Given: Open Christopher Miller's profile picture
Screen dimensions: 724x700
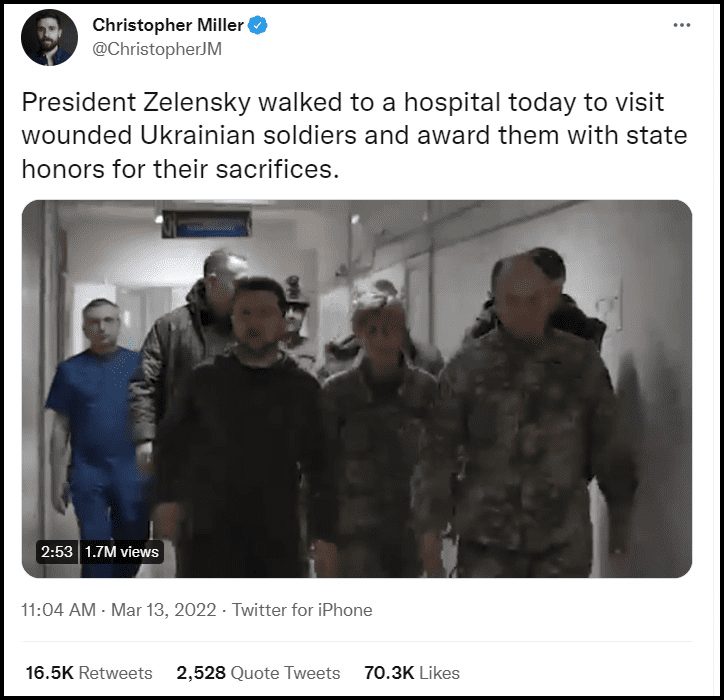Looking at the screenshot, I should point(49,37).
